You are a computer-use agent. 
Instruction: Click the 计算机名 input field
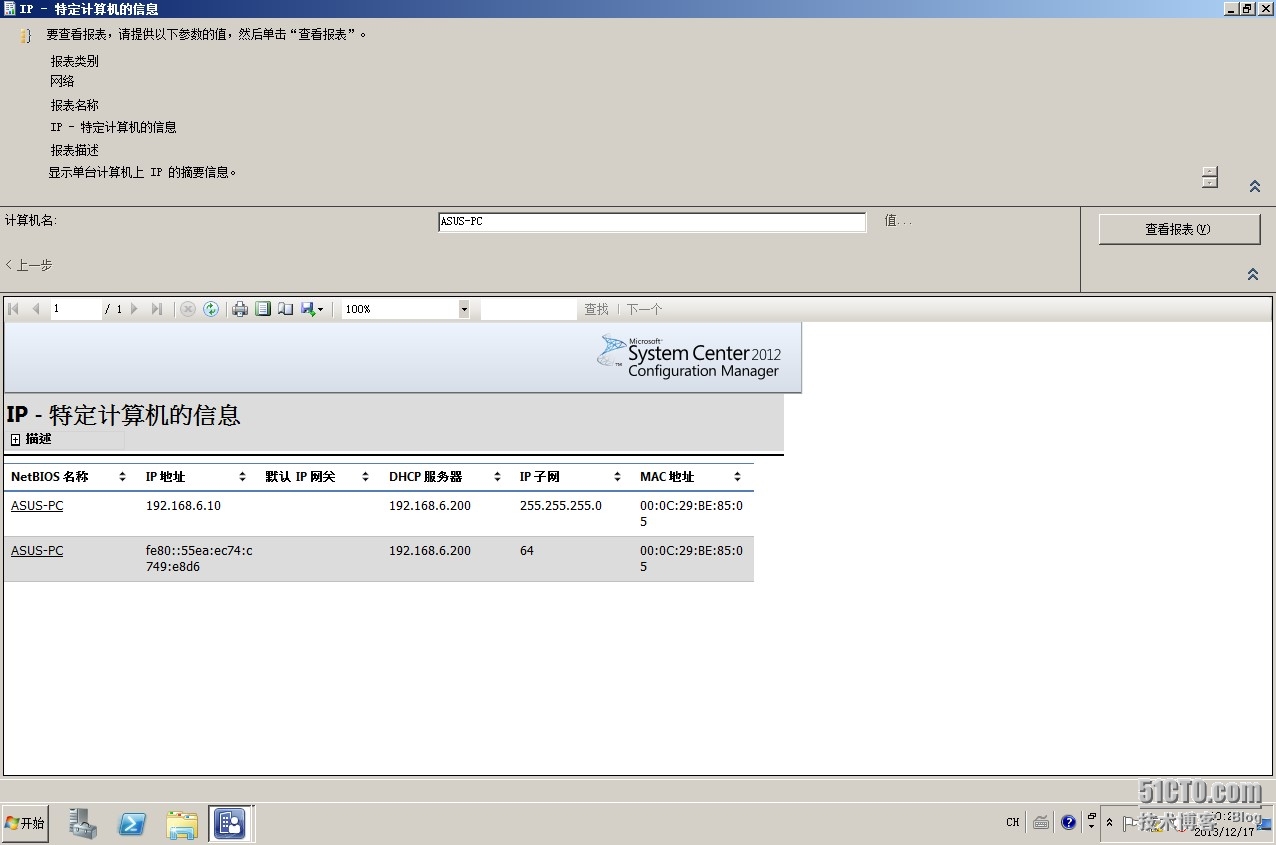pos(652,222)
